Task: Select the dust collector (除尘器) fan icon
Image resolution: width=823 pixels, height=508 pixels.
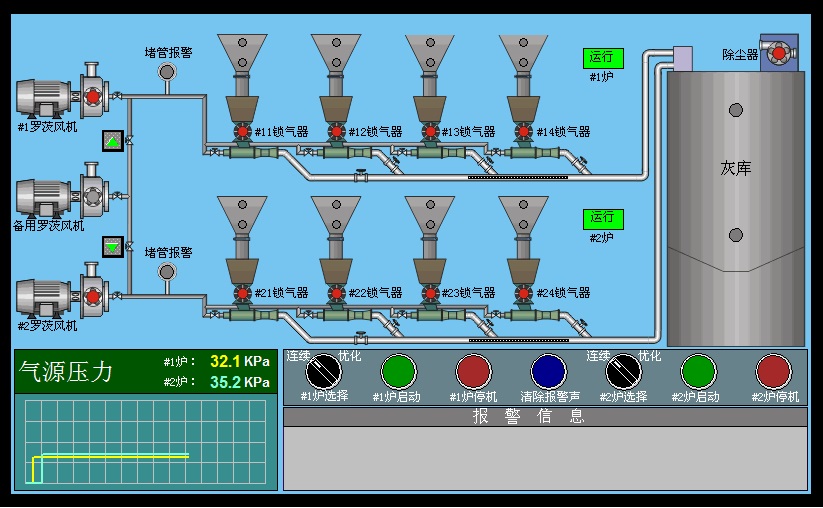Action: tap(779, 53)
